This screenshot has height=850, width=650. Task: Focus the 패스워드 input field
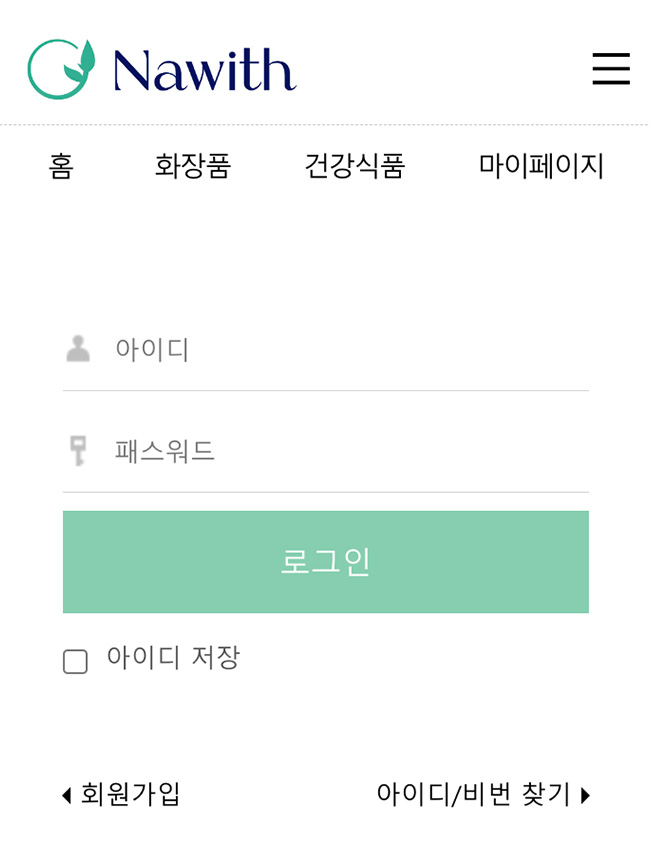pyautogui.click(x=326, y=451)
